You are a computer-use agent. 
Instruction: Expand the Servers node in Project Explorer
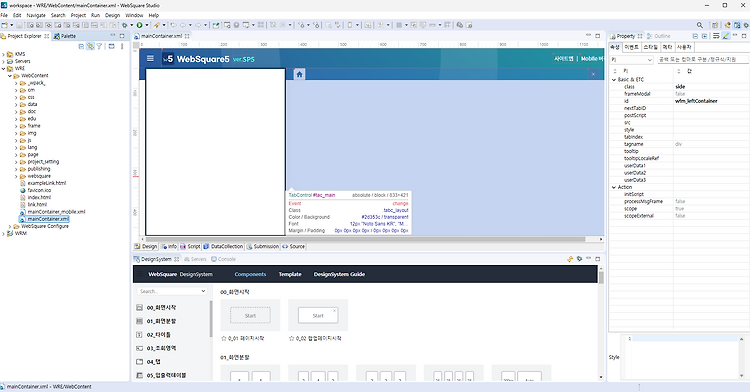[3, 61]
